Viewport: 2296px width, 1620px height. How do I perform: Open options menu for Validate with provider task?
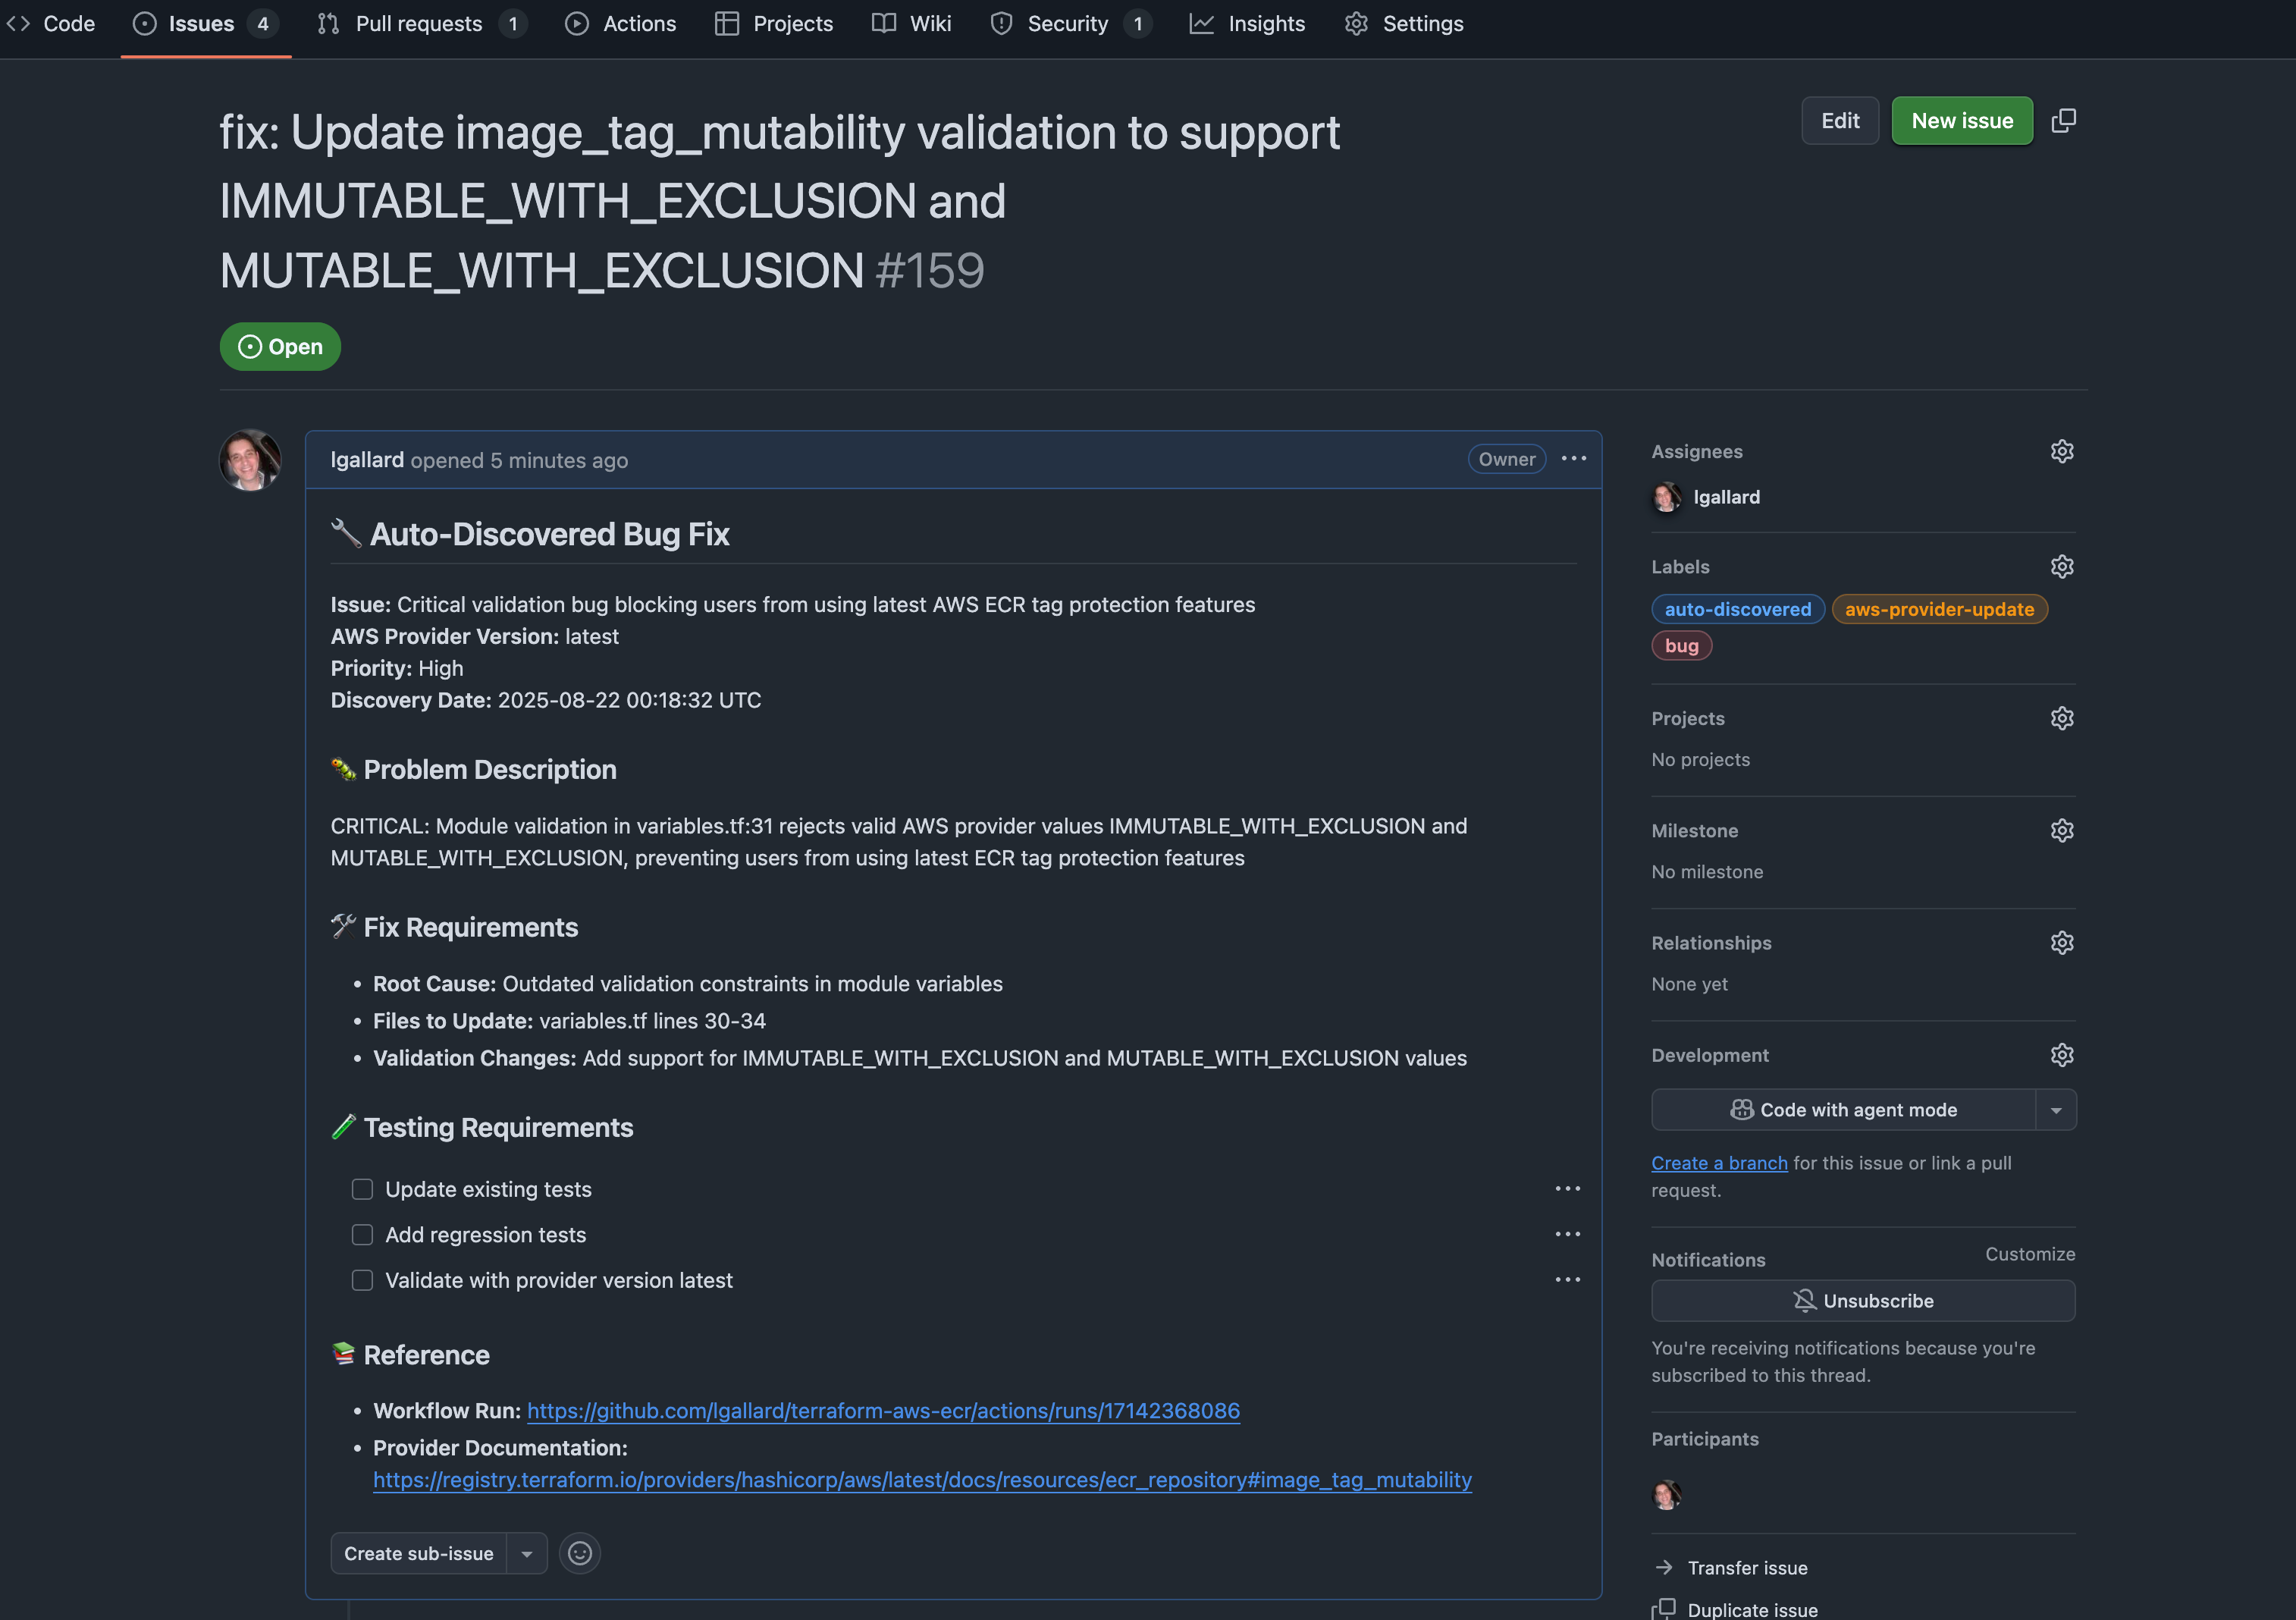coord(1568,1280)
